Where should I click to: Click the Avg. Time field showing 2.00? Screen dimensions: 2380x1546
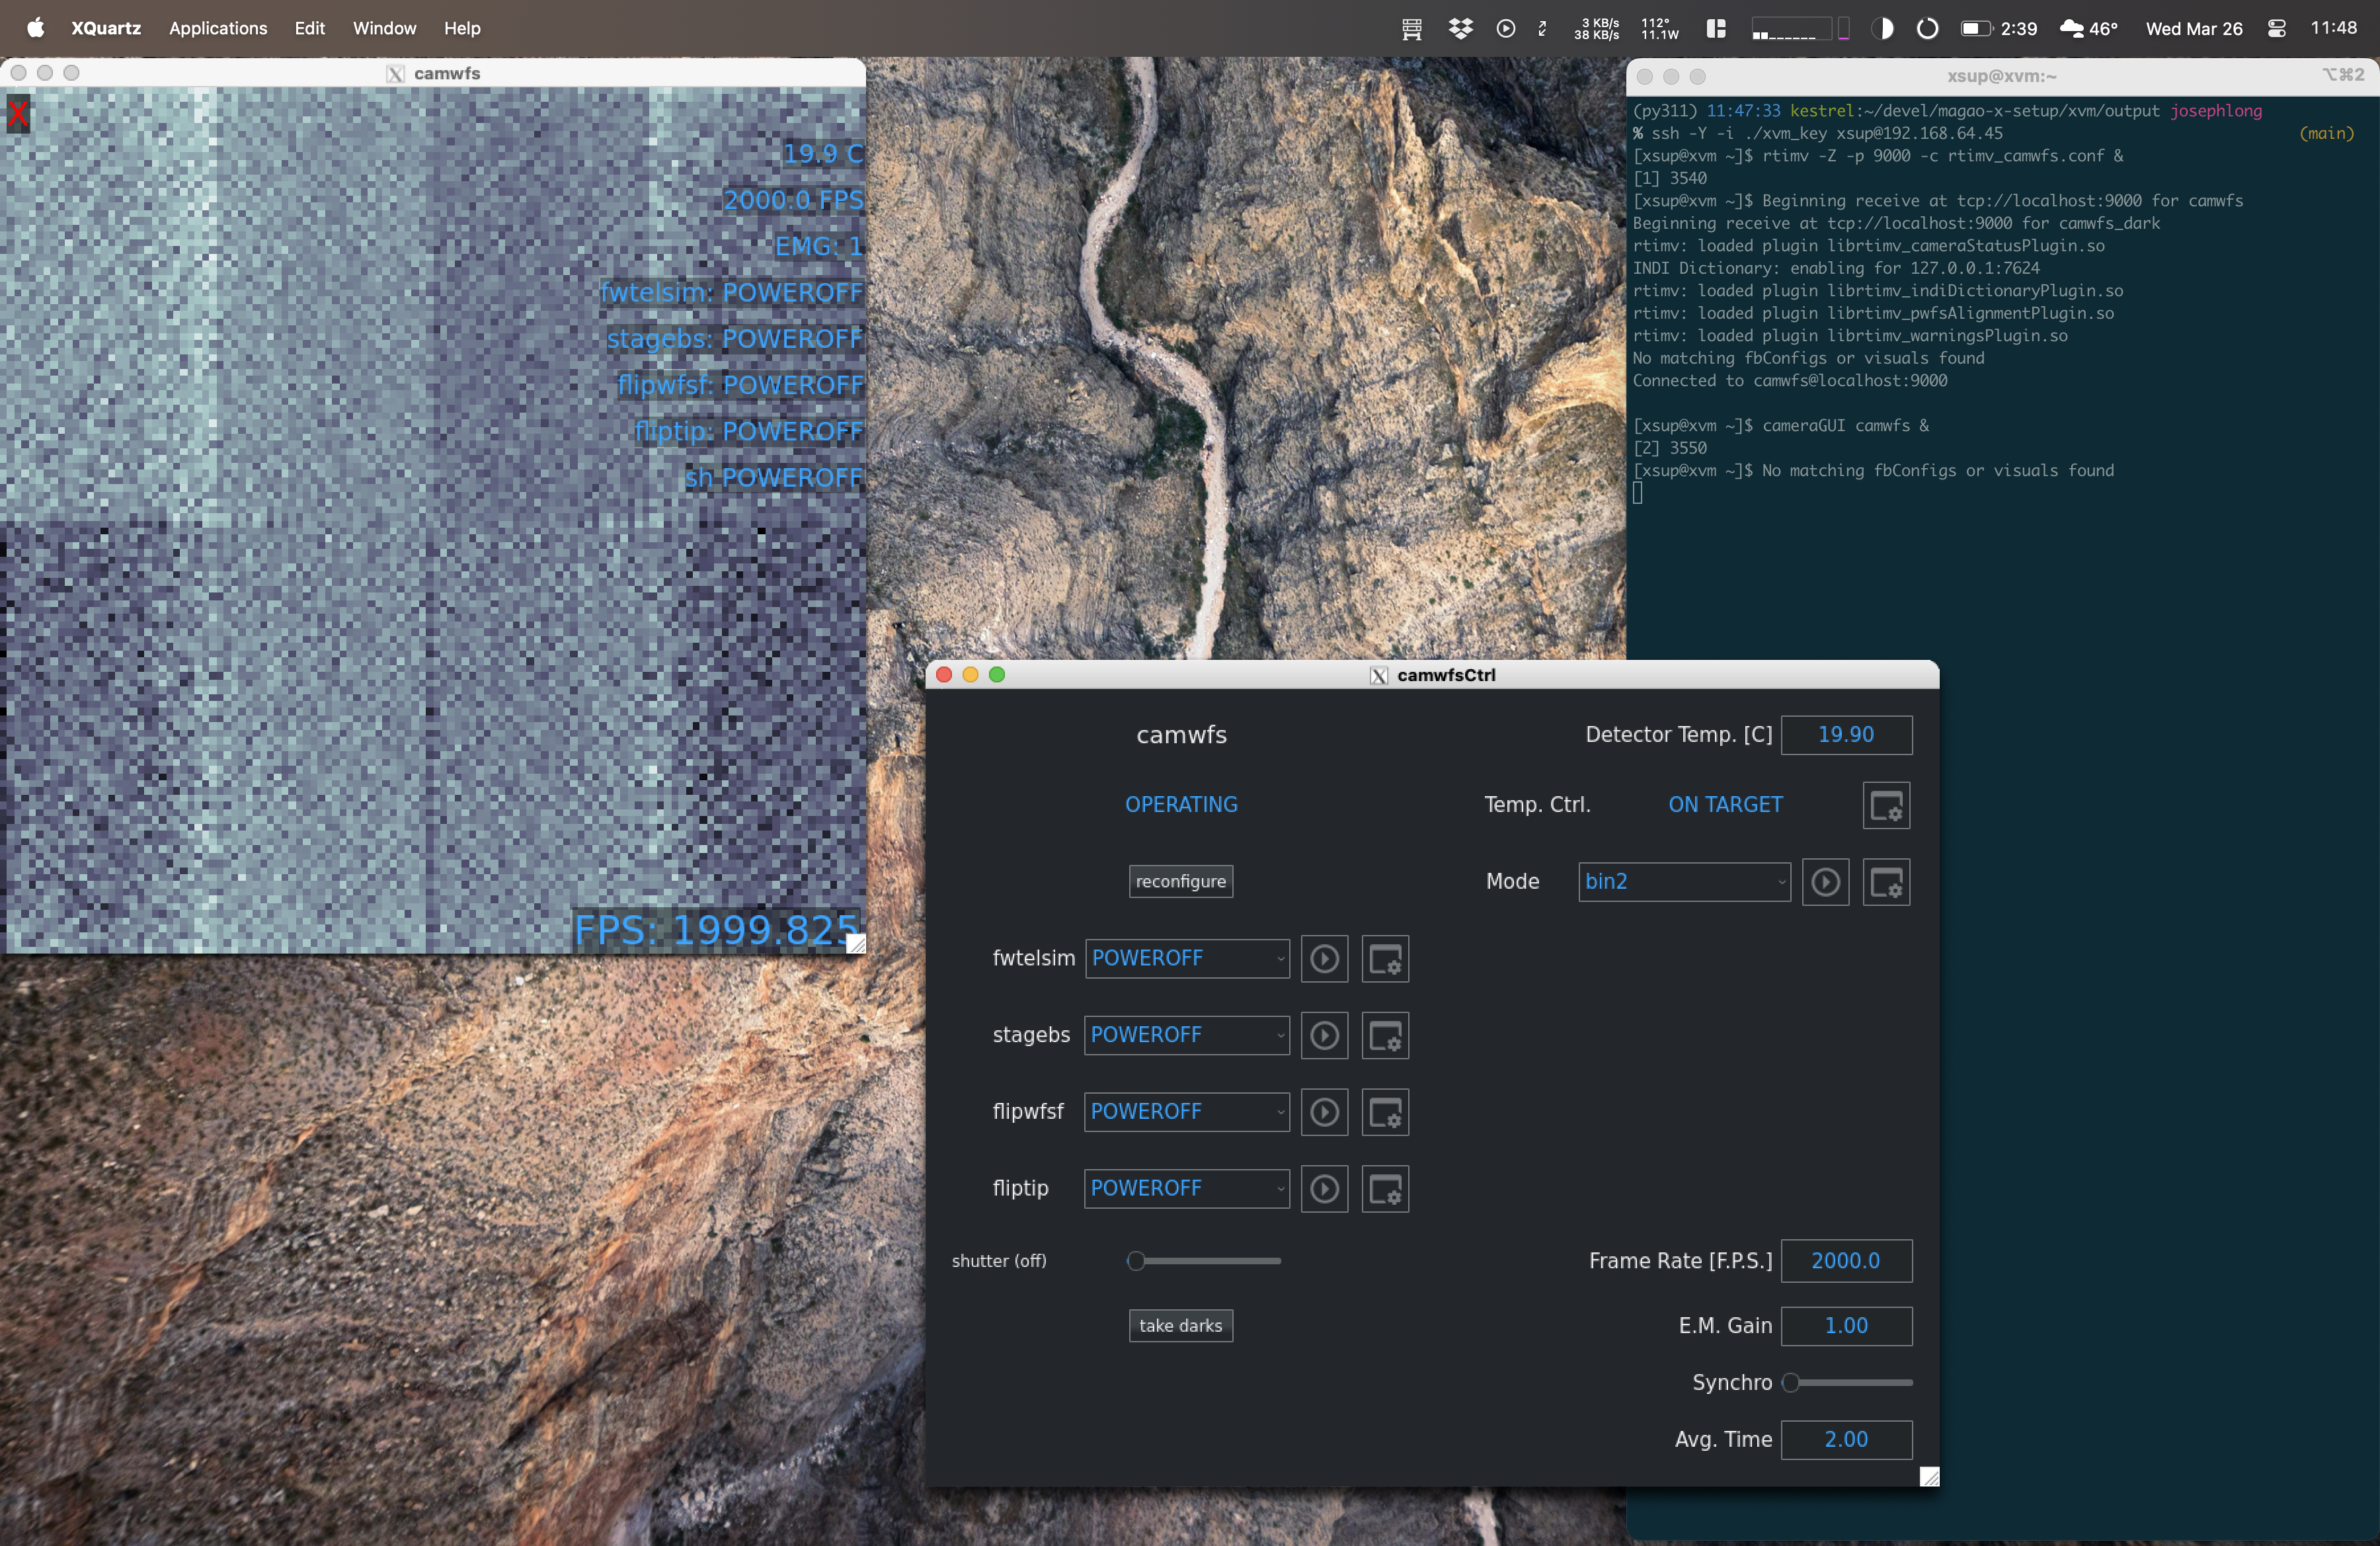[1846, 1440]
